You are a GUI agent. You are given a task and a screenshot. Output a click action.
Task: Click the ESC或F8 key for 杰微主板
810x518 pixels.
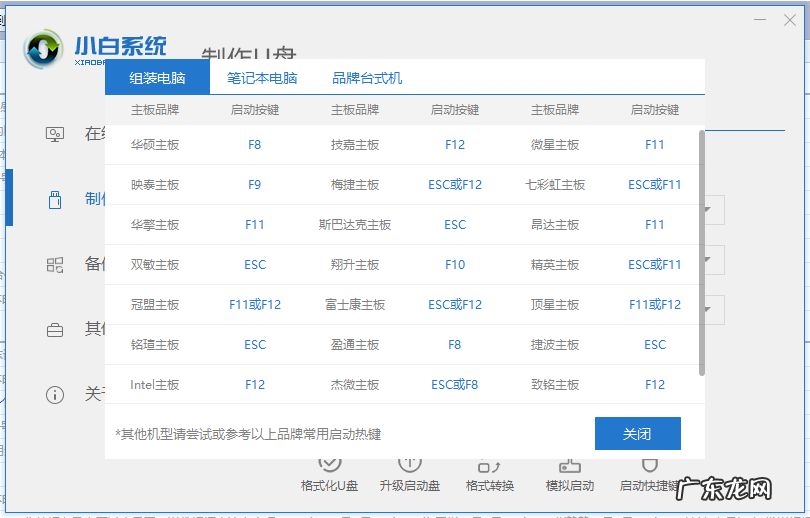click(455, 385)
